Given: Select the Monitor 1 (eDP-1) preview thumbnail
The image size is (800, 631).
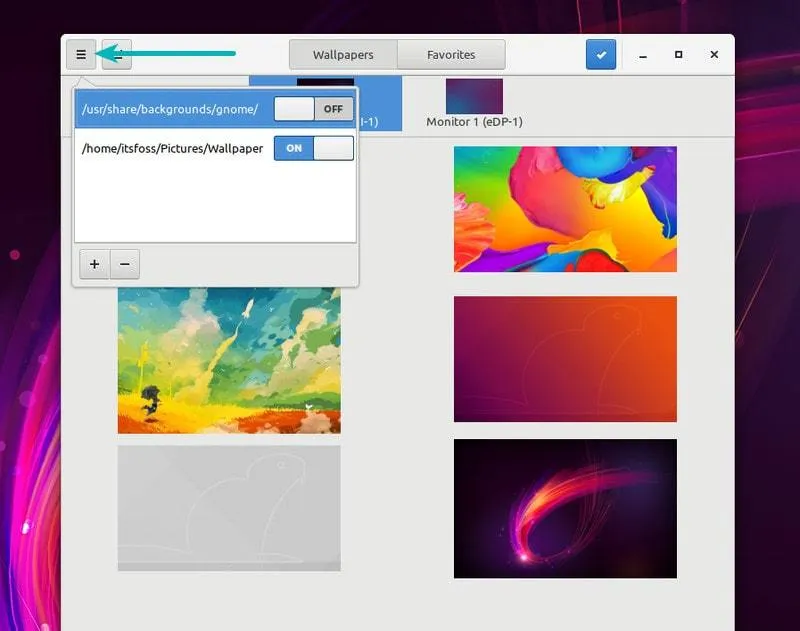Looking at the screenshot, I should pos(474,97).
